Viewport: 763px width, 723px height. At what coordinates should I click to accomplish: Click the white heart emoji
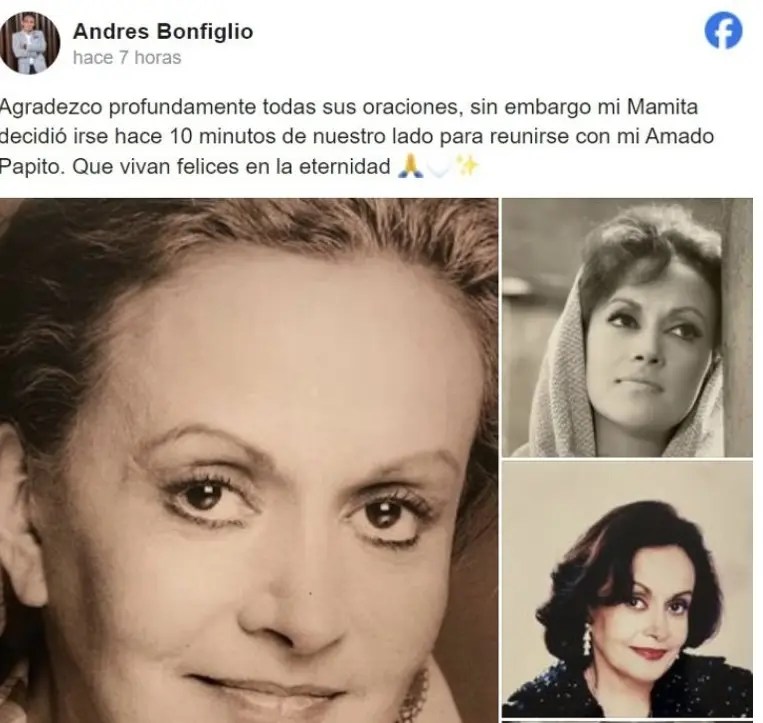pyautogui.click(x=439, y=166)
